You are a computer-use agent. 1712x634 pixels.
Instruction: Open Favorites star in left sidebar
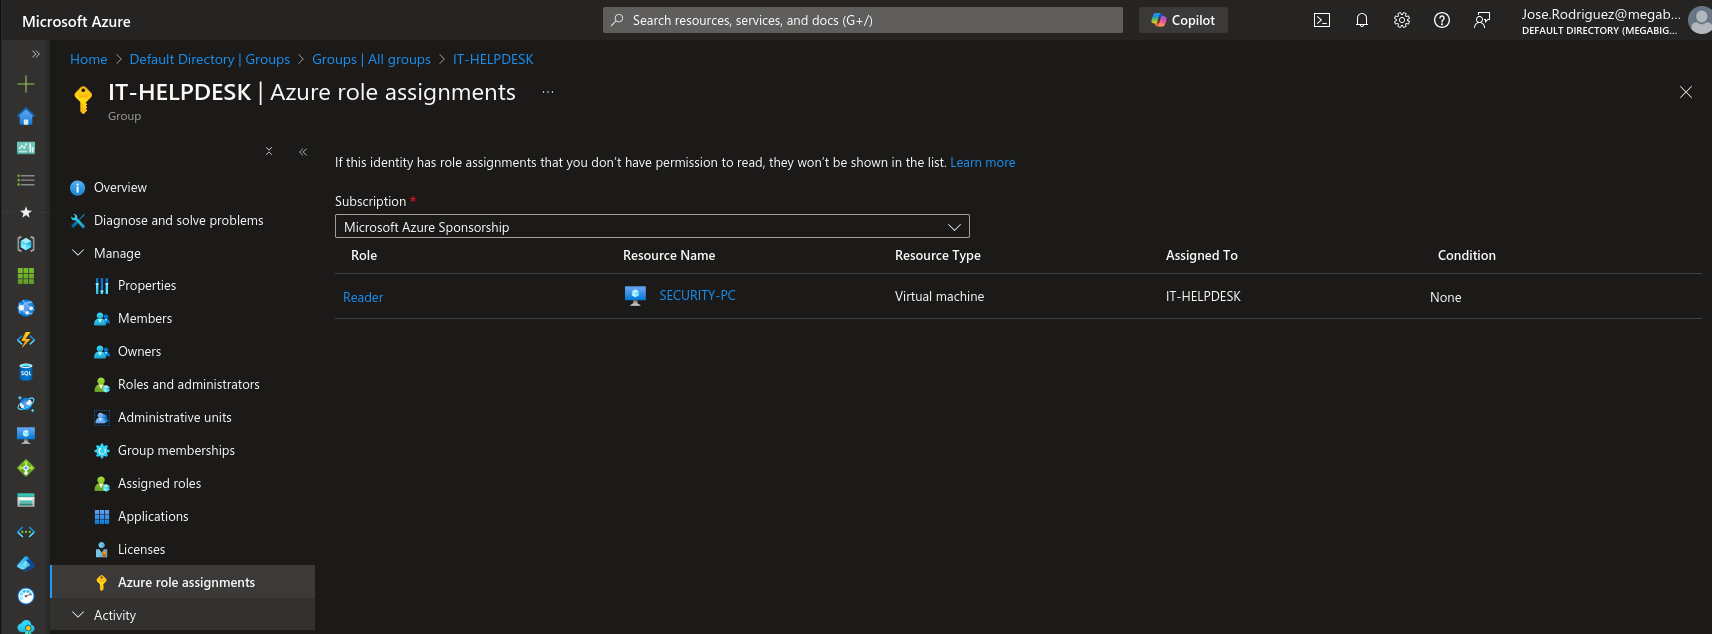click(26, 212)
